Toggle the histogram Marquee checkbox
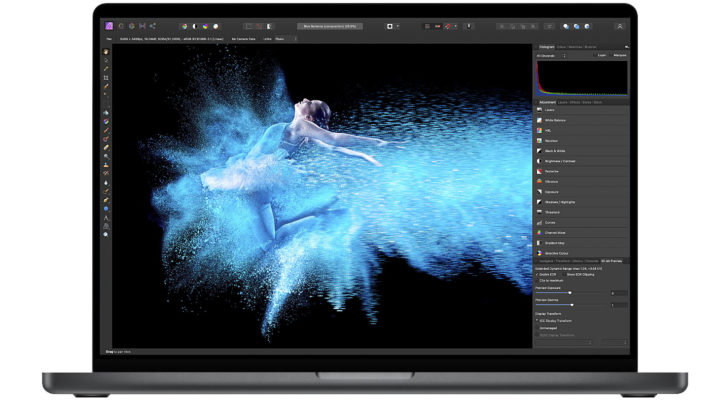Image resolution: width=720 pixels, height=400 pixels. (x=611, y=55)
